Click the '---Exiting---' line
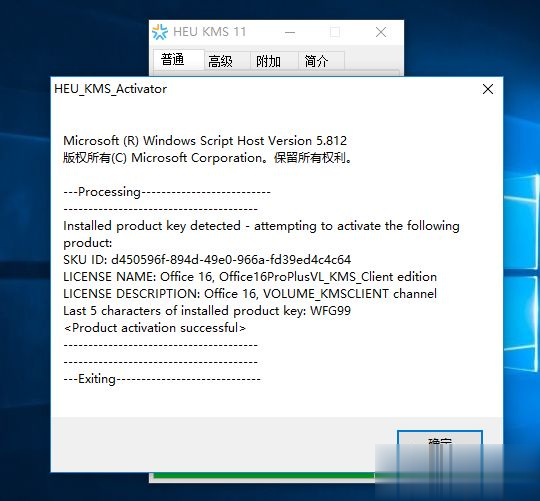540x501 pixels. pyautogui.click(x=162, y=379)
